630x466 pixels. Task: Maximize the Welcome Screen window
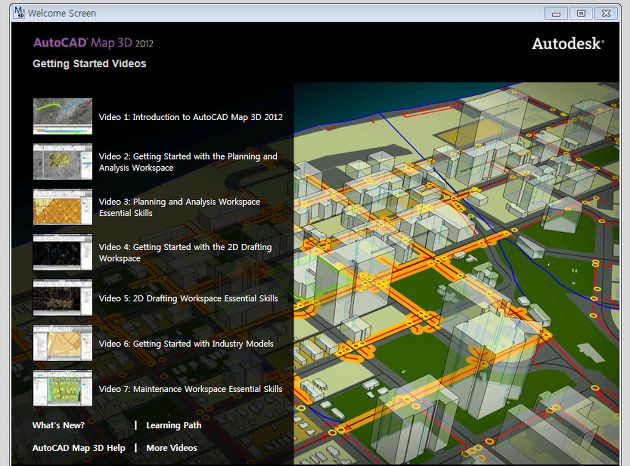coord(581,14)
